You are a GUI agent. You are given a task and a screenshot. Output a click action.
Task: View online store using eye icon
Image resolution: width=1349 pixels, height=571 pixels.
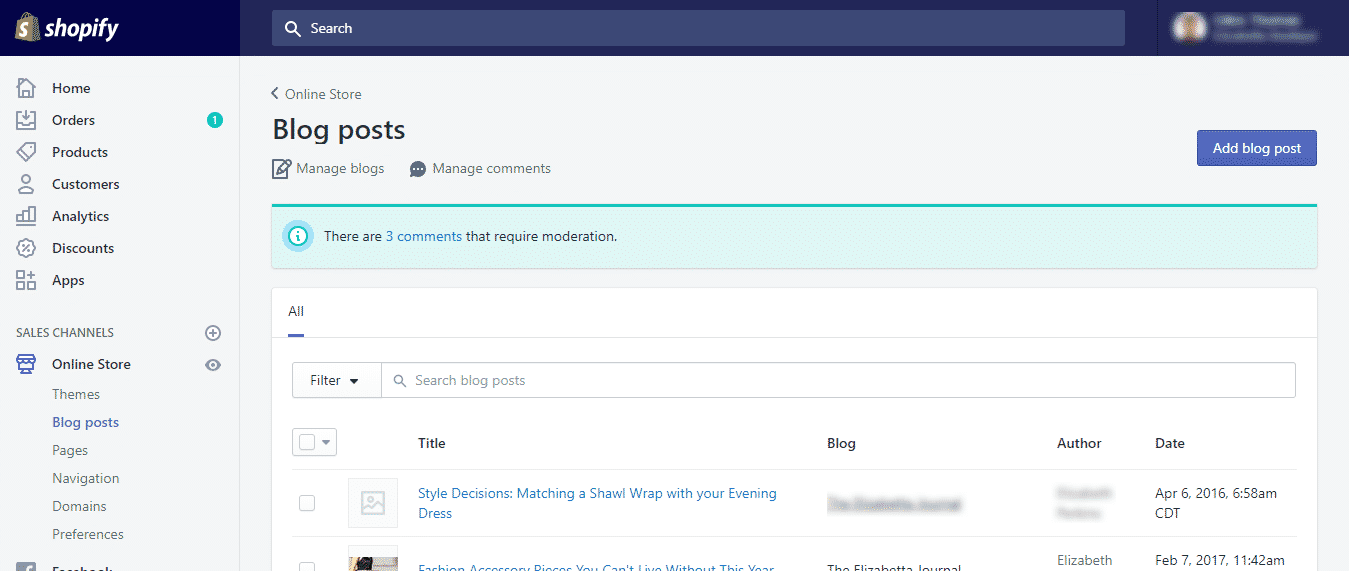212,365
